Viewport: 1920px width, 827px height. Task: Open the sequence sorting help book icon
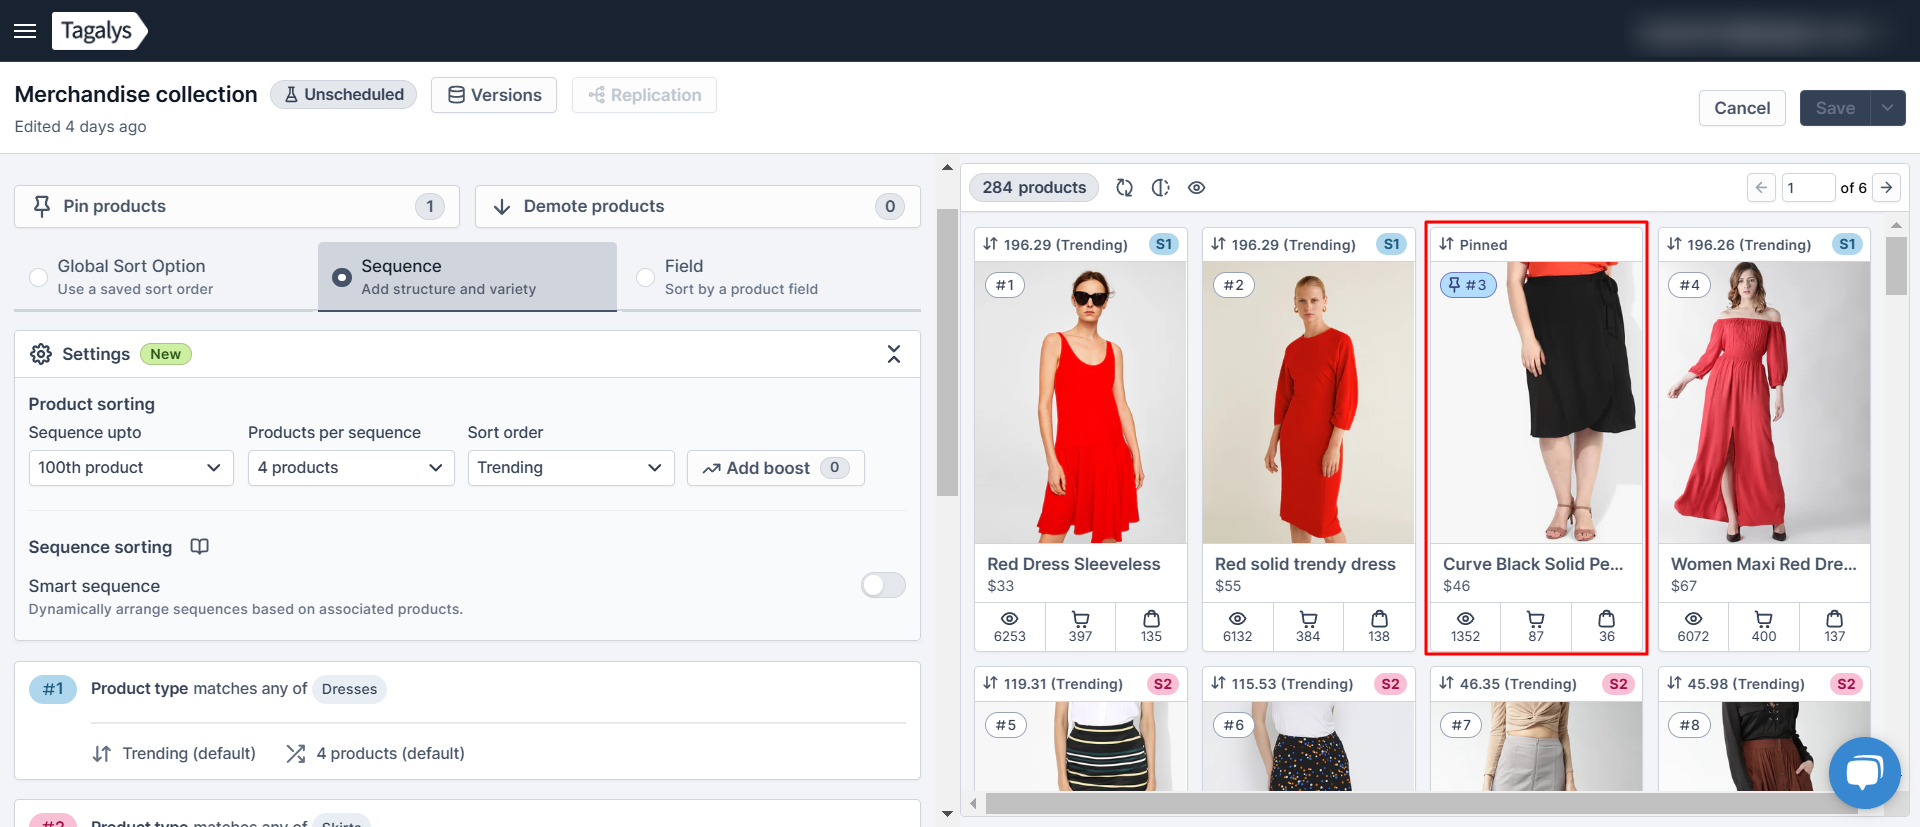(x=200, y=547)
